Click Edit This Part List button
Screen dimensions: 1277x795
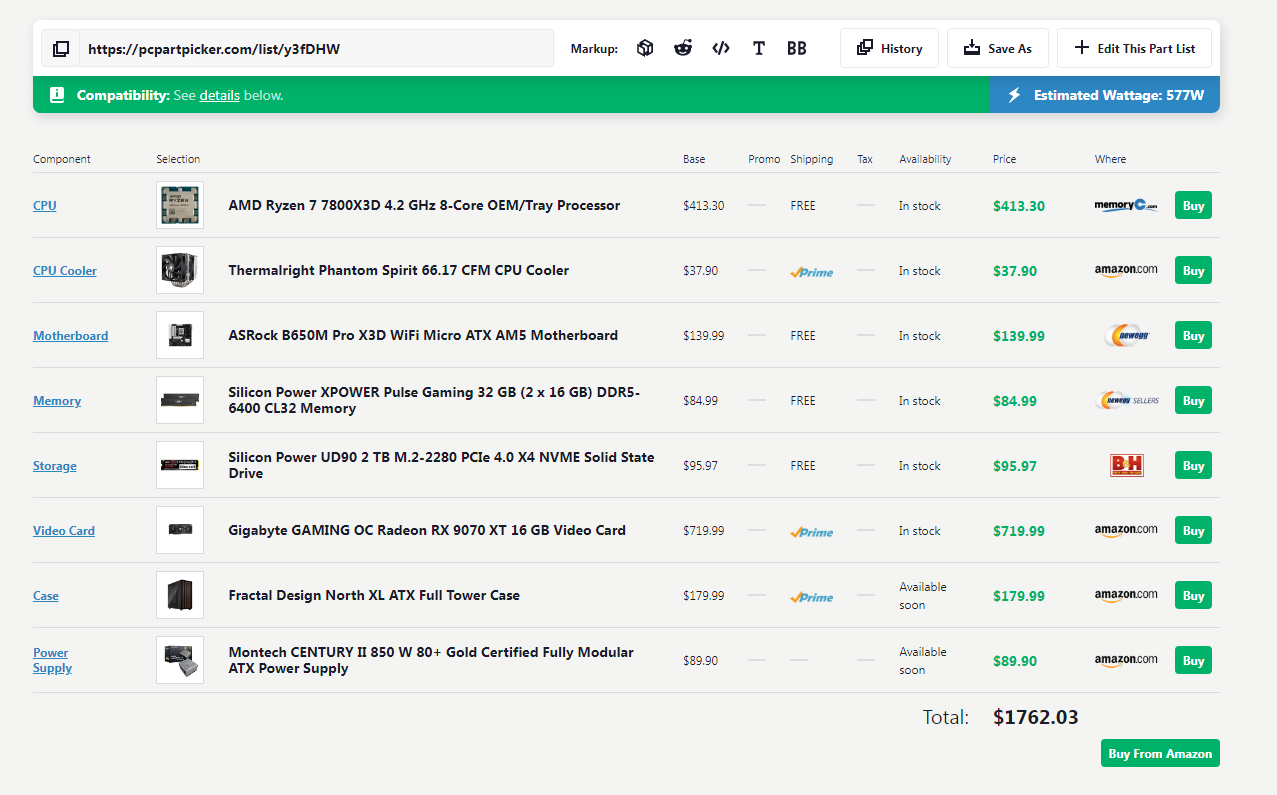[1134, 48]
